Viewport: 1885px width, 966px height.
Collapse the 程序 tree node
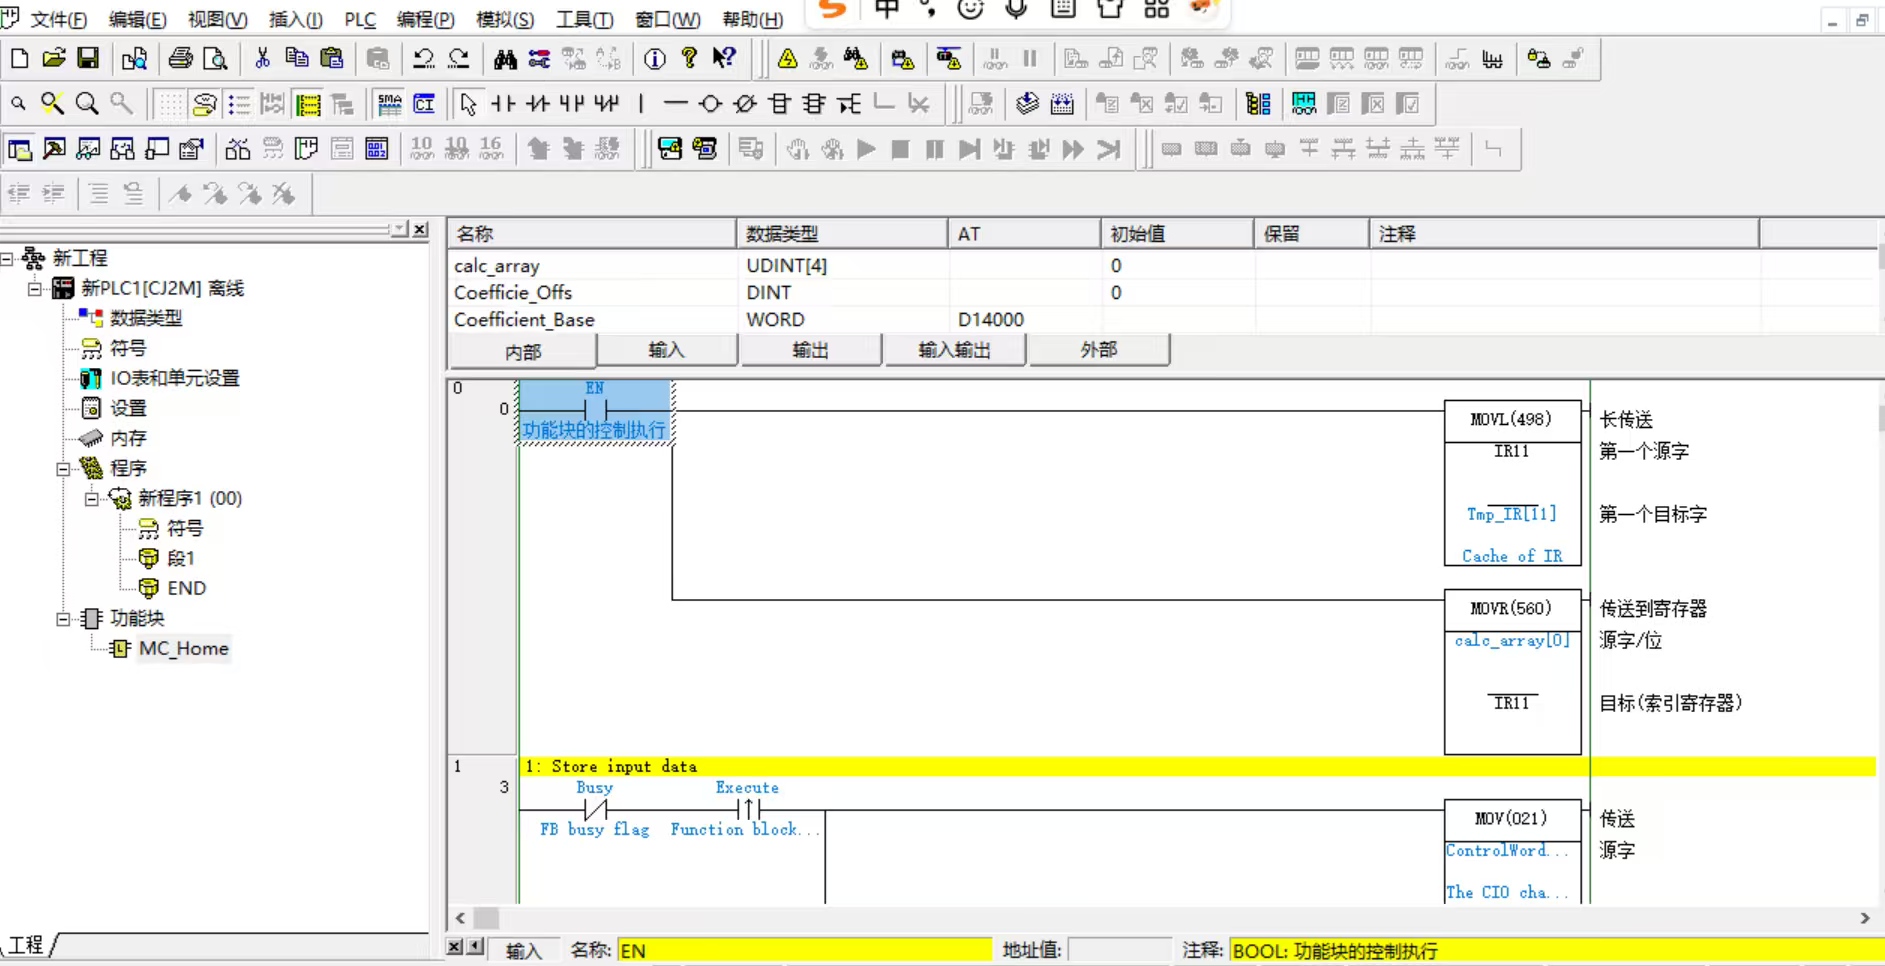(x=63, y=468)
